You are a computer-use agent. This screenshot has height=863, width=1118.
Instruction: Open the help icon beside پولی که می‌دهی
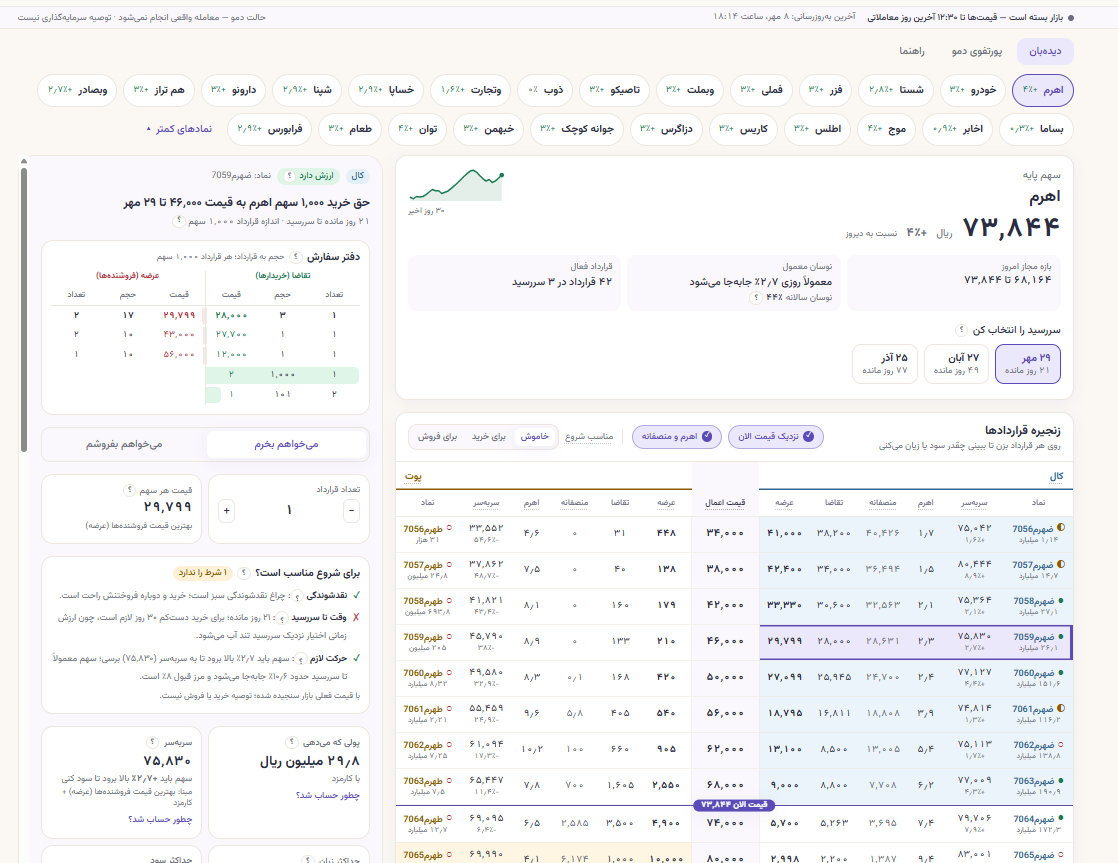[x=291, y=742]
